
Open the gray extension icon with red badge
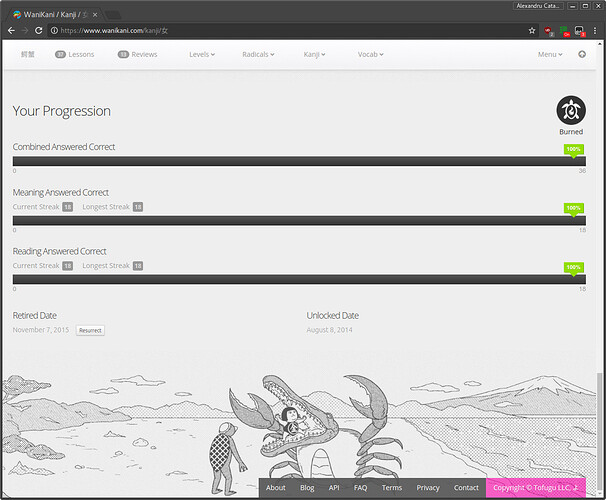[580, 31]
